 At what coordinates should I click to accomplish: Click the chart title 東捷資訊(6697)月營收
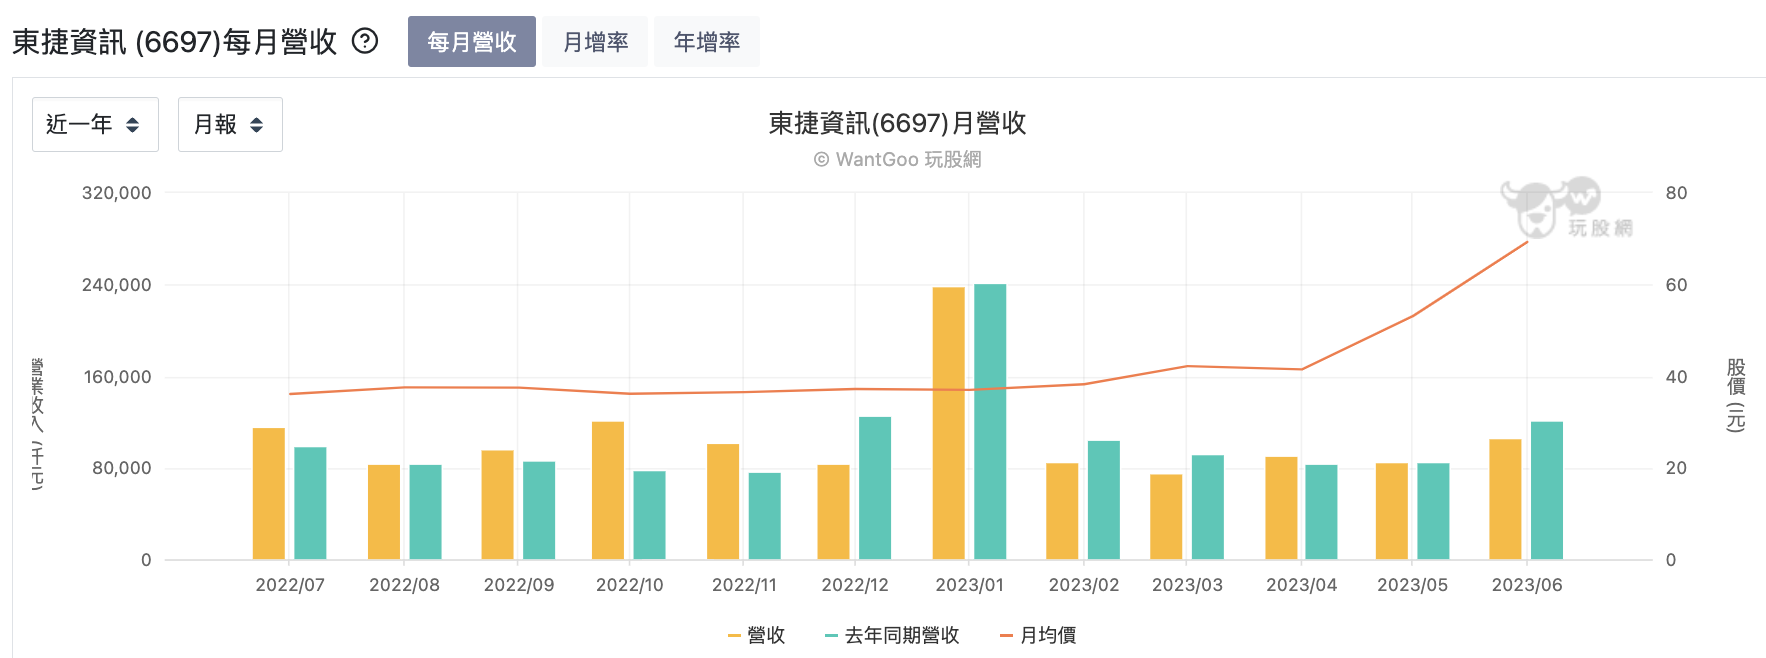tap(897, 123)
